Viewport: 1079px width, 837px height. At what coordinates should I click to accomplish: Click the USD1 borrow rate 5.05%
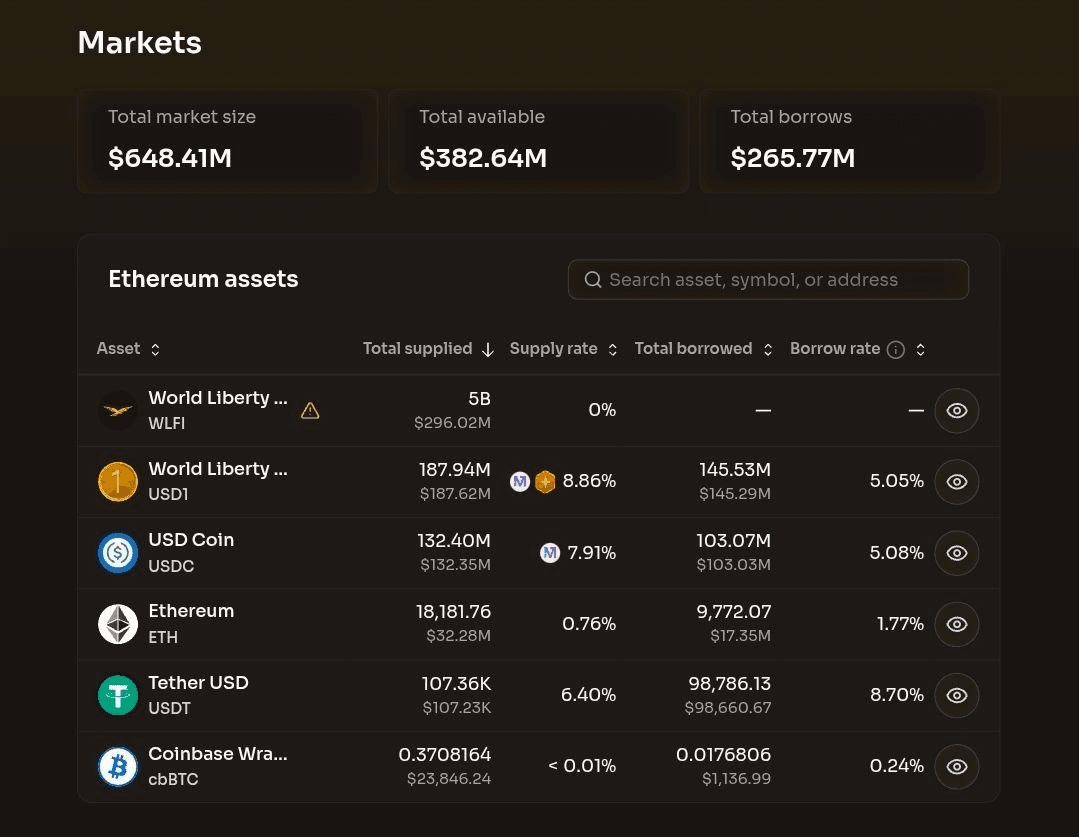(x=897, y=481)
